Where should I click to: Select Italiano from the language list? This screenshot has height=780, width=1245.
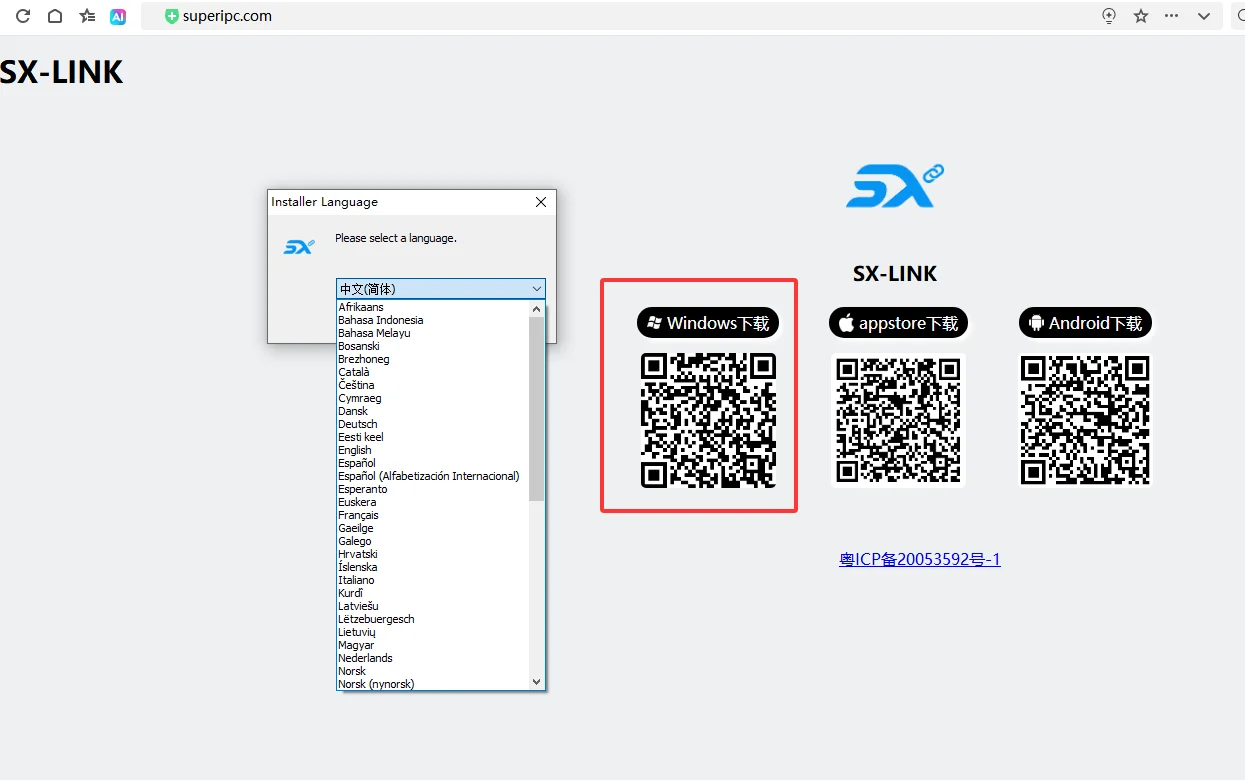click(x=432, y=580)
